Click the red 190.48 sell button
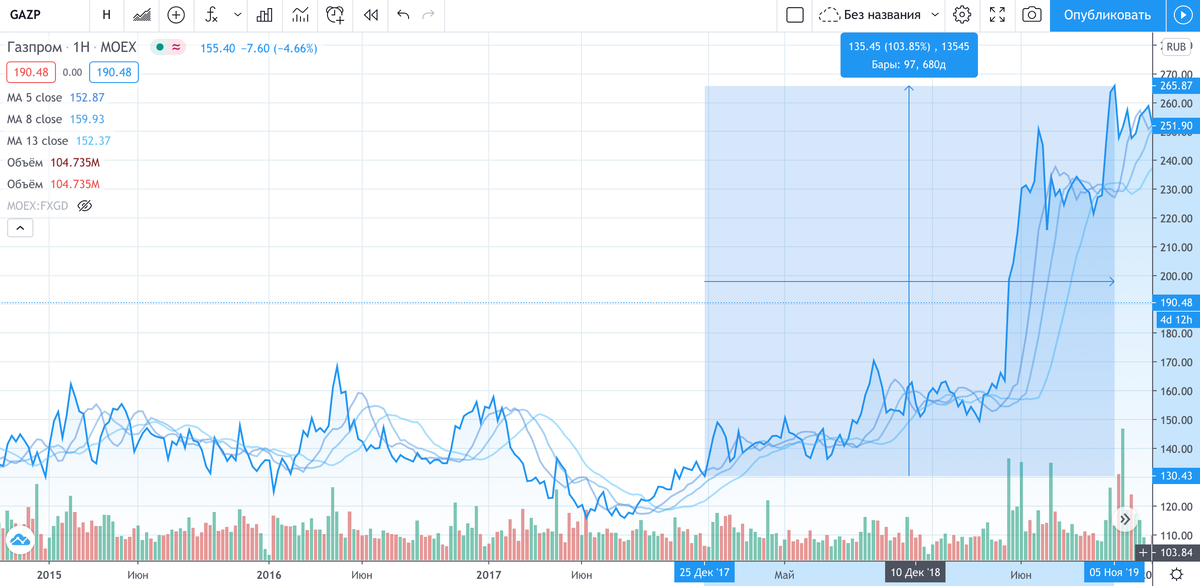1200x586 pixels. pos(30,72)
